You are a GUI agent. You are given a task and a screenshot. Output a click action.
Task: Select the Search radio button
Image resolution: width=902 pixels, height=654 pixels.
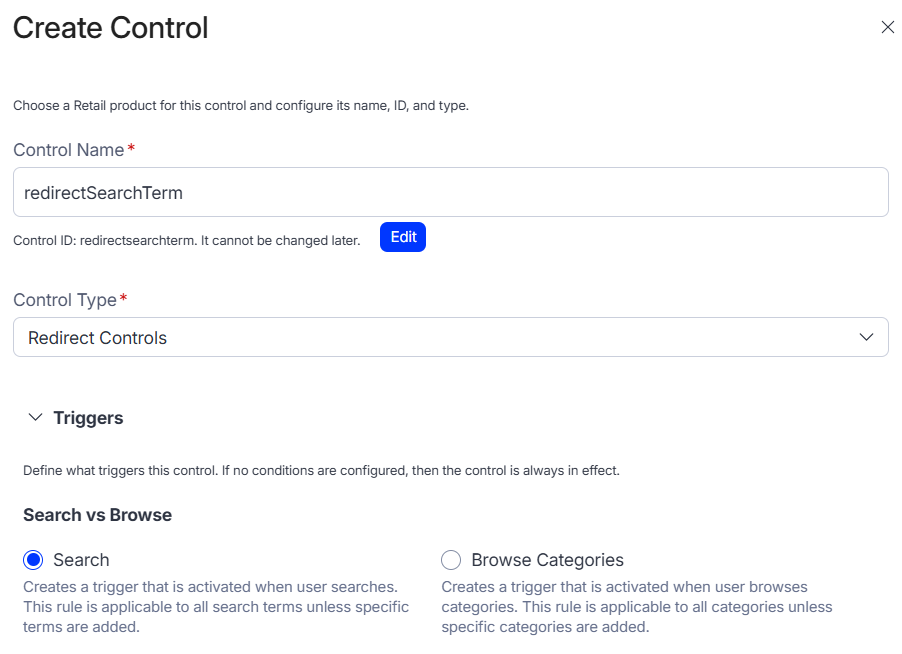click(33, 560)
